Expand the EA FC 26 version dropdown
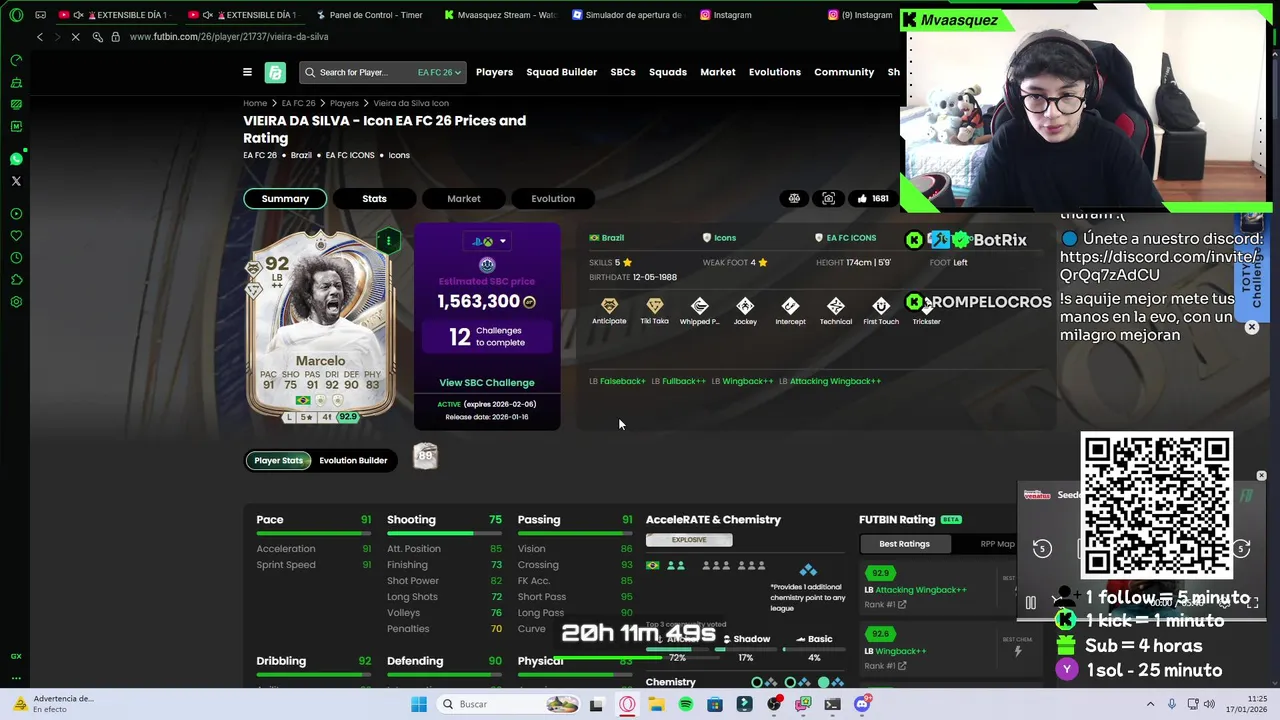The height and width of the screenshot is (720, 1280). point(439,72)
